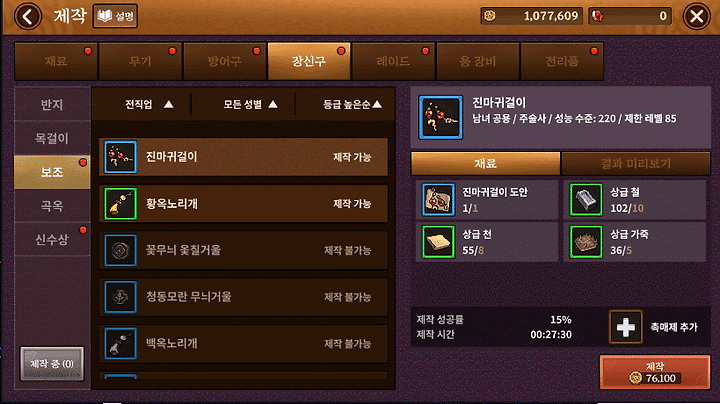Click the 진마귀걸이 earring icon in list
Image resolution: width=720 pixels, height=404 pixels.
120,157
